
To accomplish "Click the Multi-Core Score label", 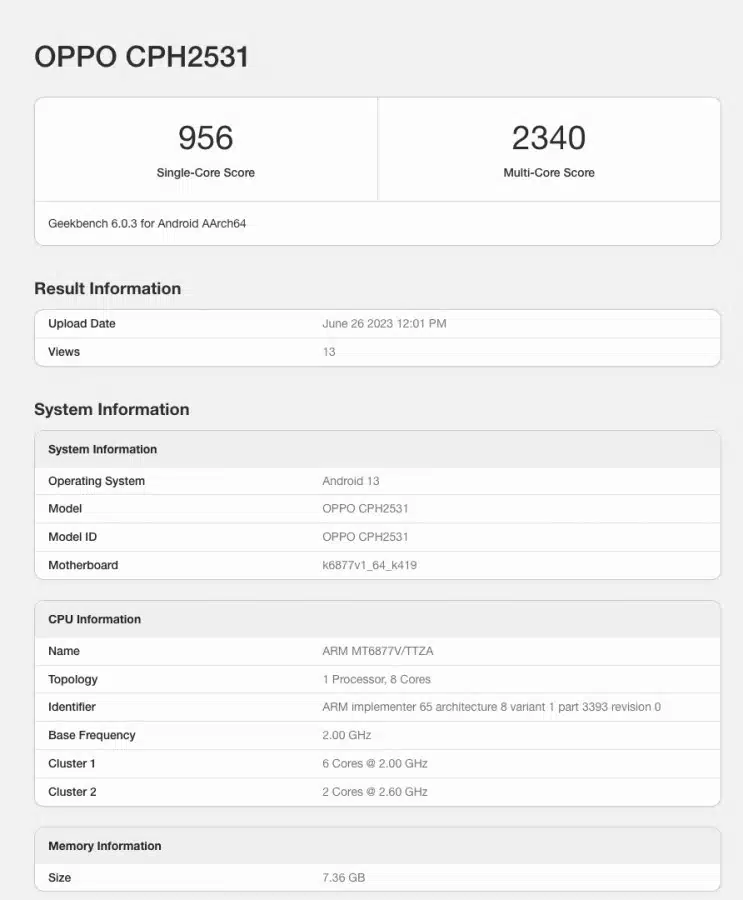I will point(548,173).
